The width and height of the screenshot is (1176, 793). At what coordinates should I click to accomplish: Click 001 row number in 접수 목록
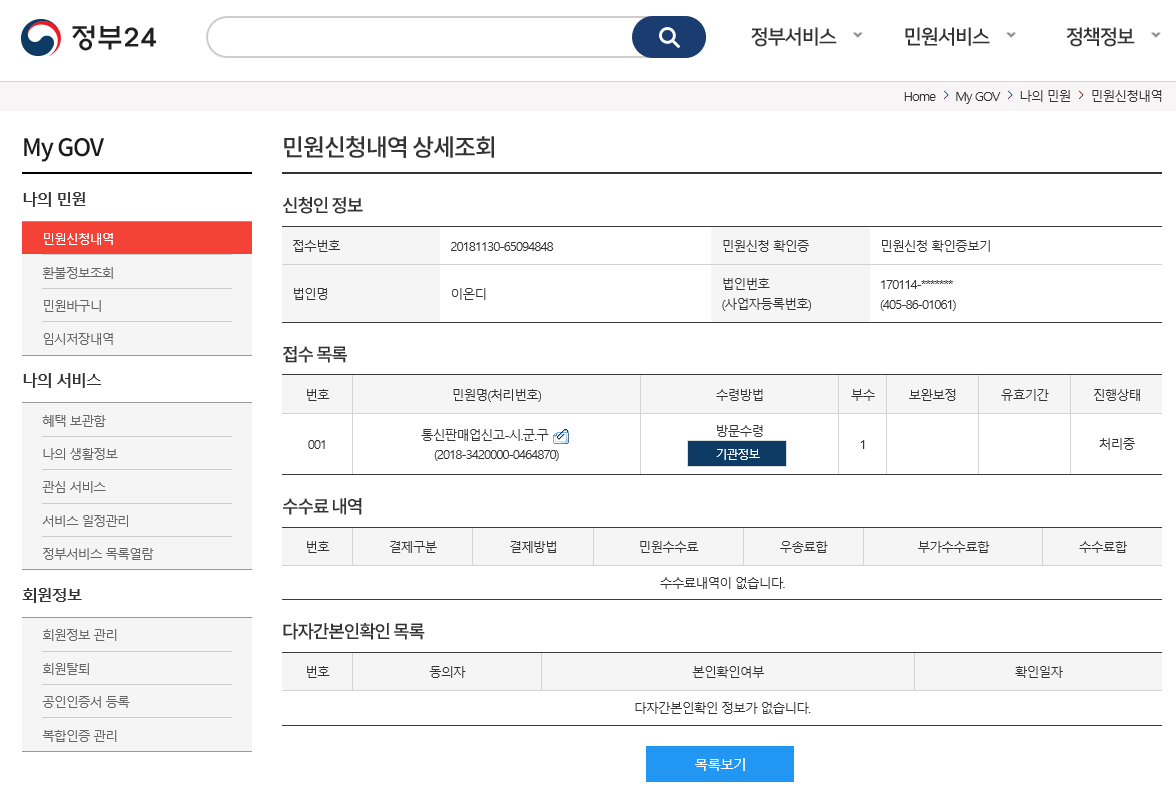click(x=316, y=444)
